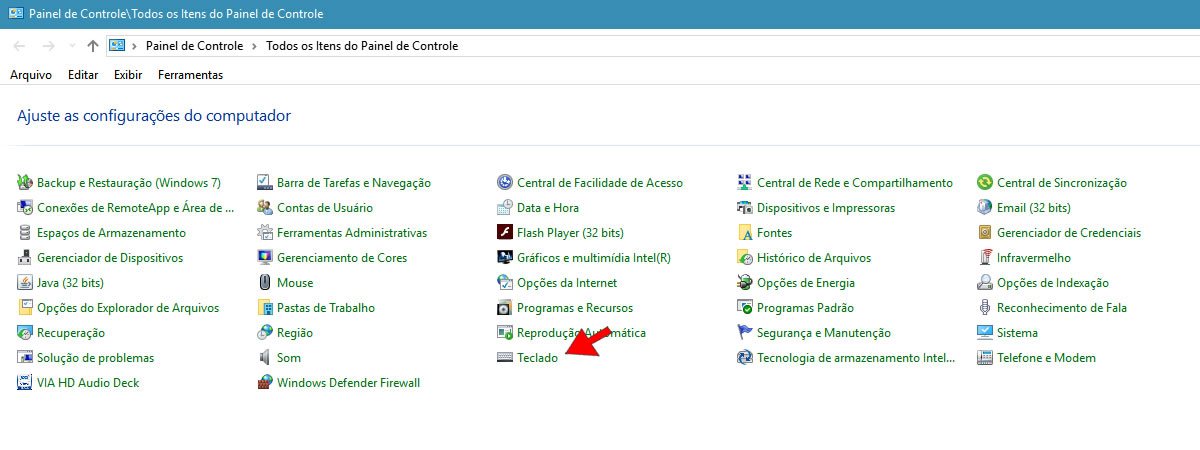1200x450 pixels.
Task: Open Opções do Explorador de Arquivos link
Action: click(x=128, y=308)
